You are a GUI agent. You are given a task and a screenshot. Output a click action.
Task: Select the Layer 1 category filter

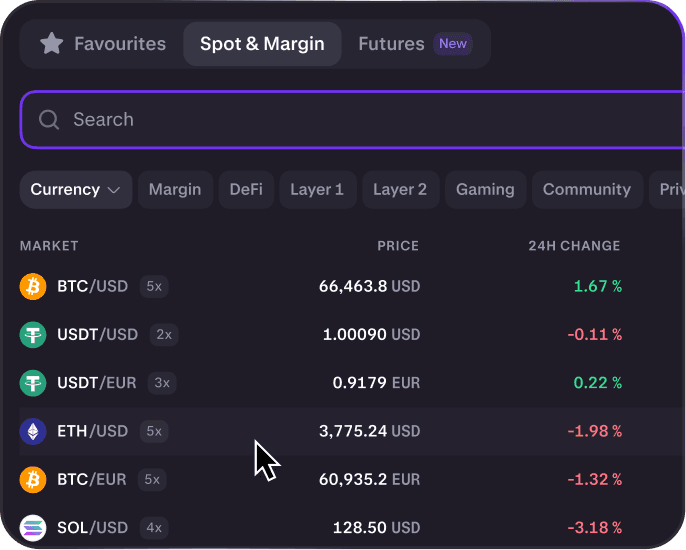(317, 190)
